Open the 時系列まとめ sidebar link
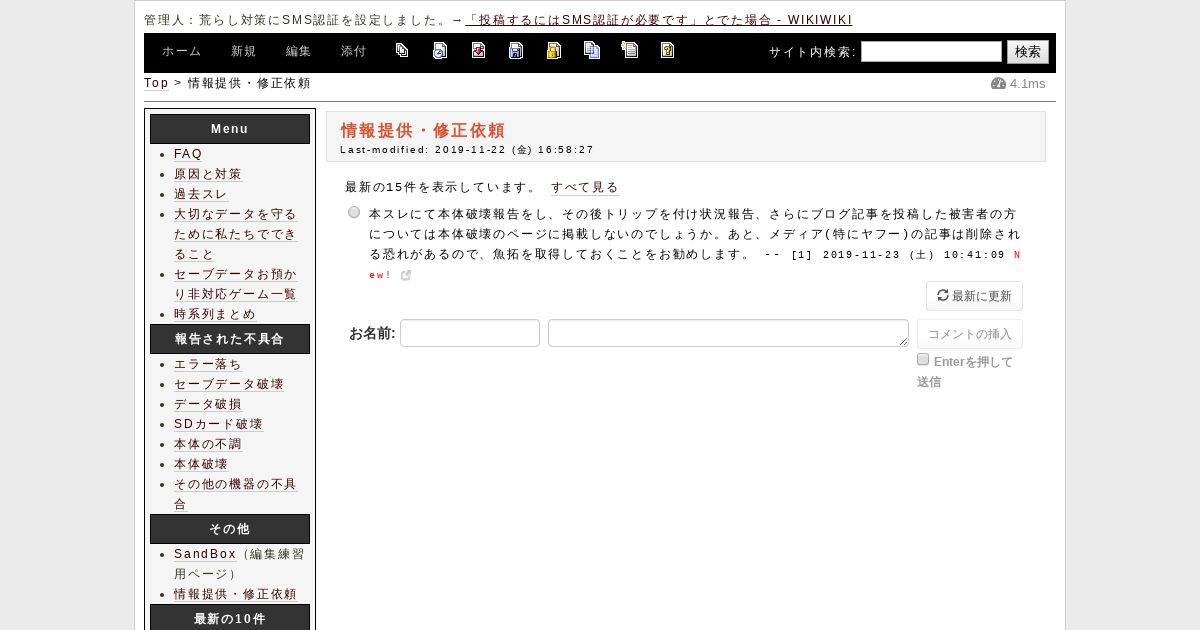Image resolution: width=1200 pixels, height=630 pixels. pyautogui.click(x=215, y=314)
